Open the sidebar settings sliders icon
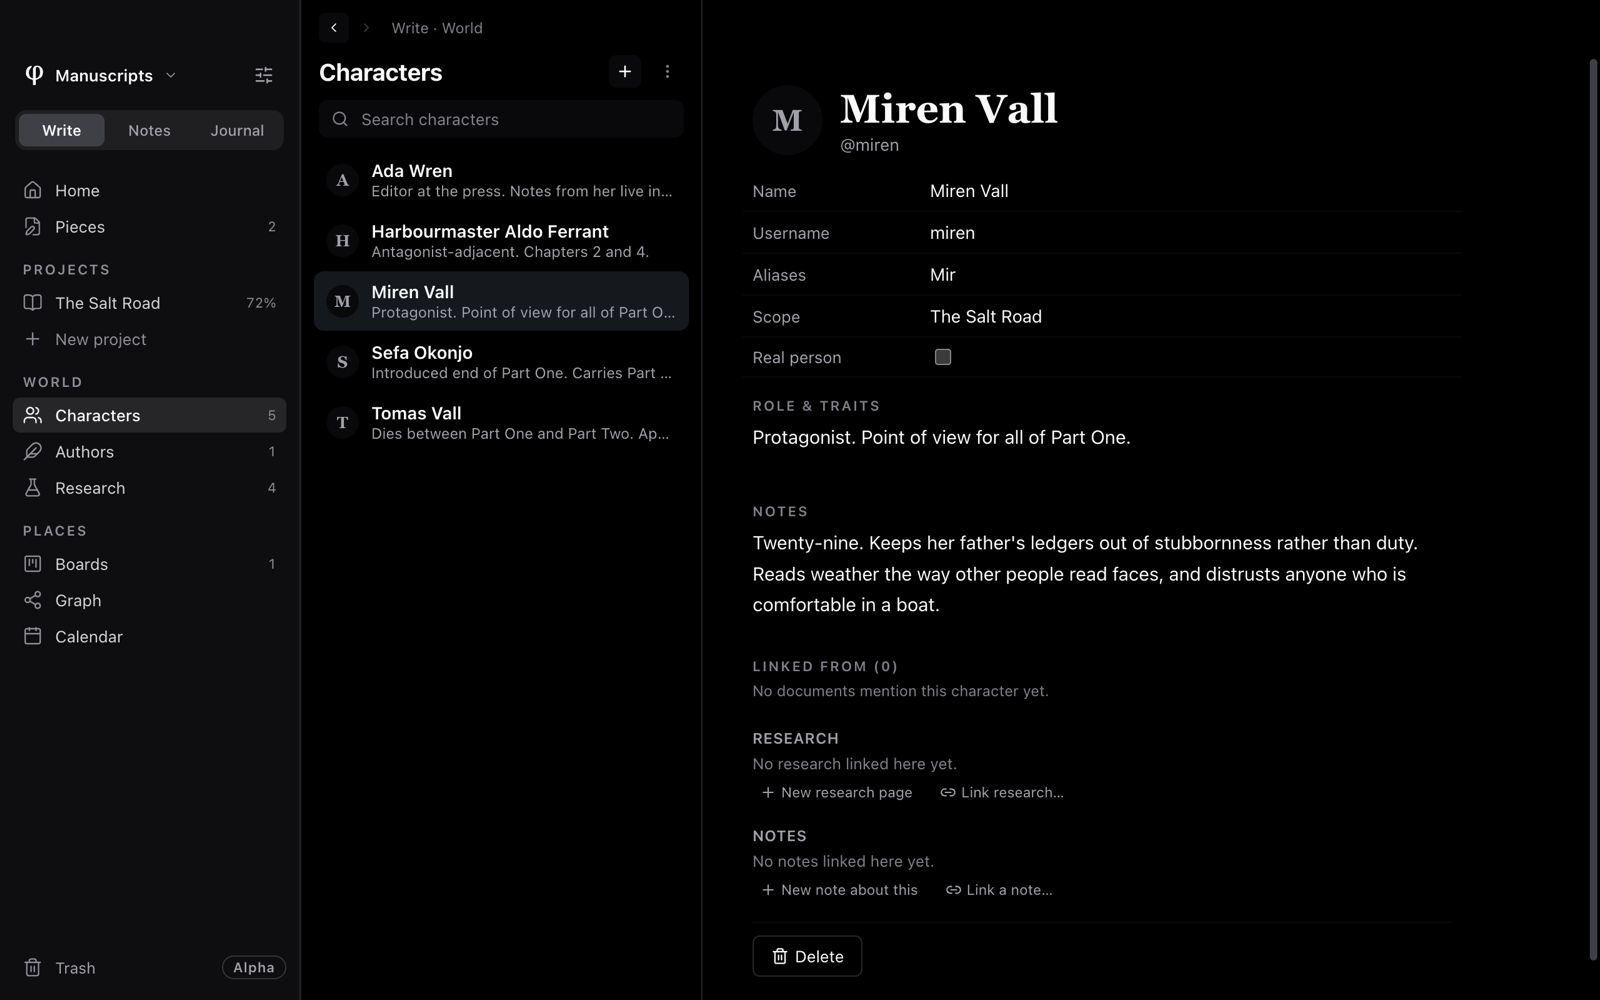The width and height of the screenshot is (1600, 1000). (264, 75)
